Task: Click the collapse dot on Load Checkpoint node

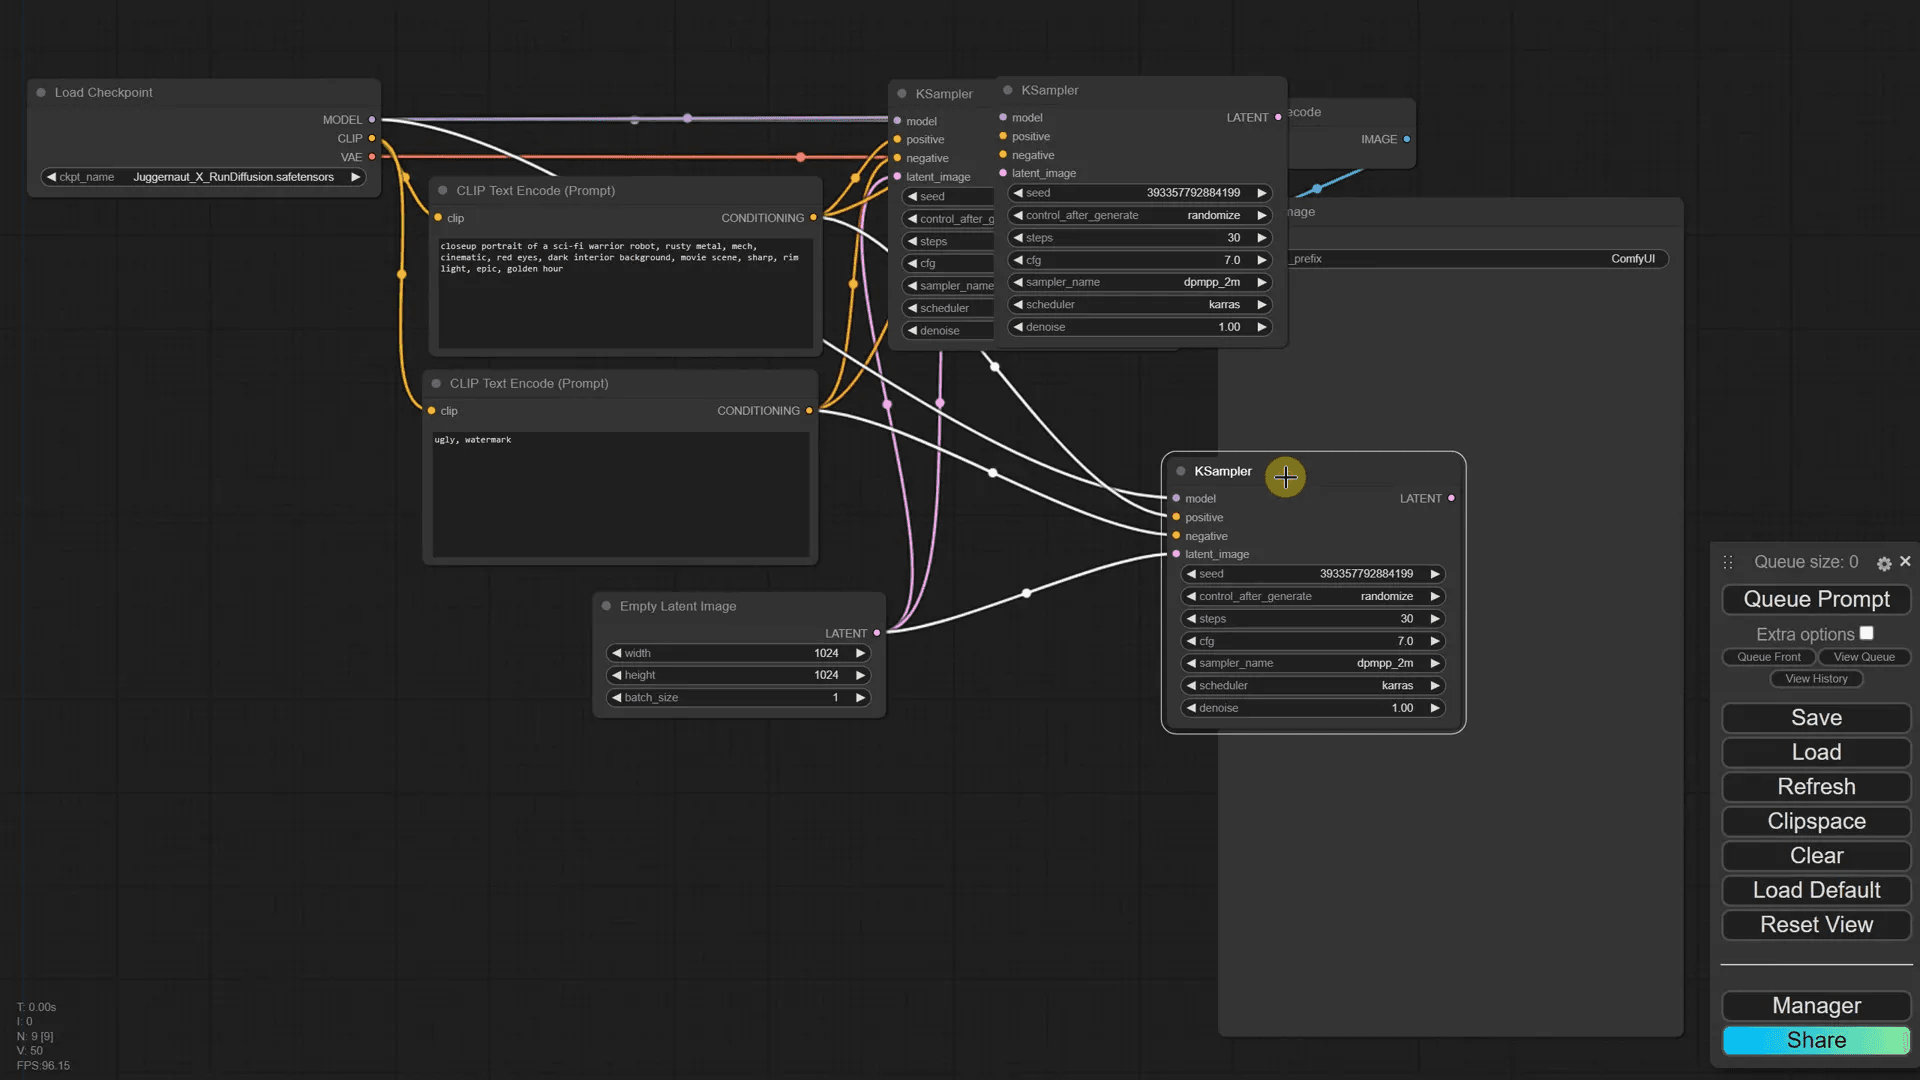Action: [x=40, y=92]
